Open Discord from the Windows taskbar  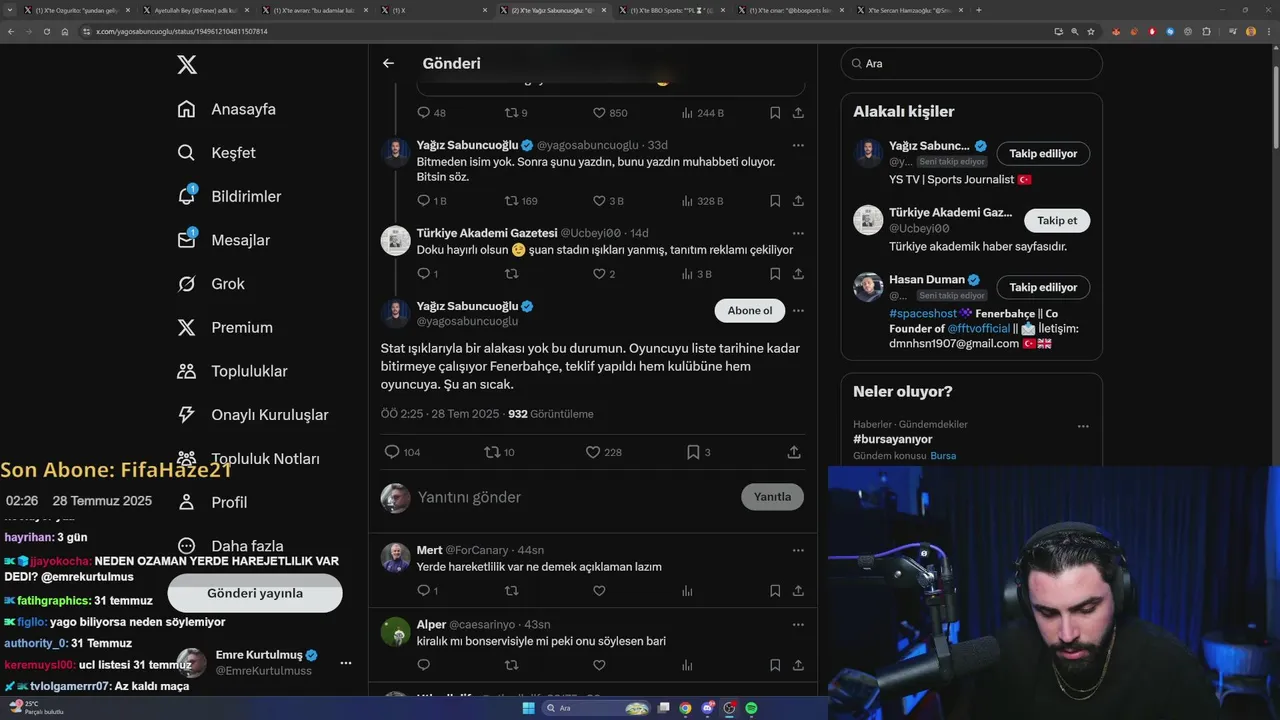(x=708, y=708)
